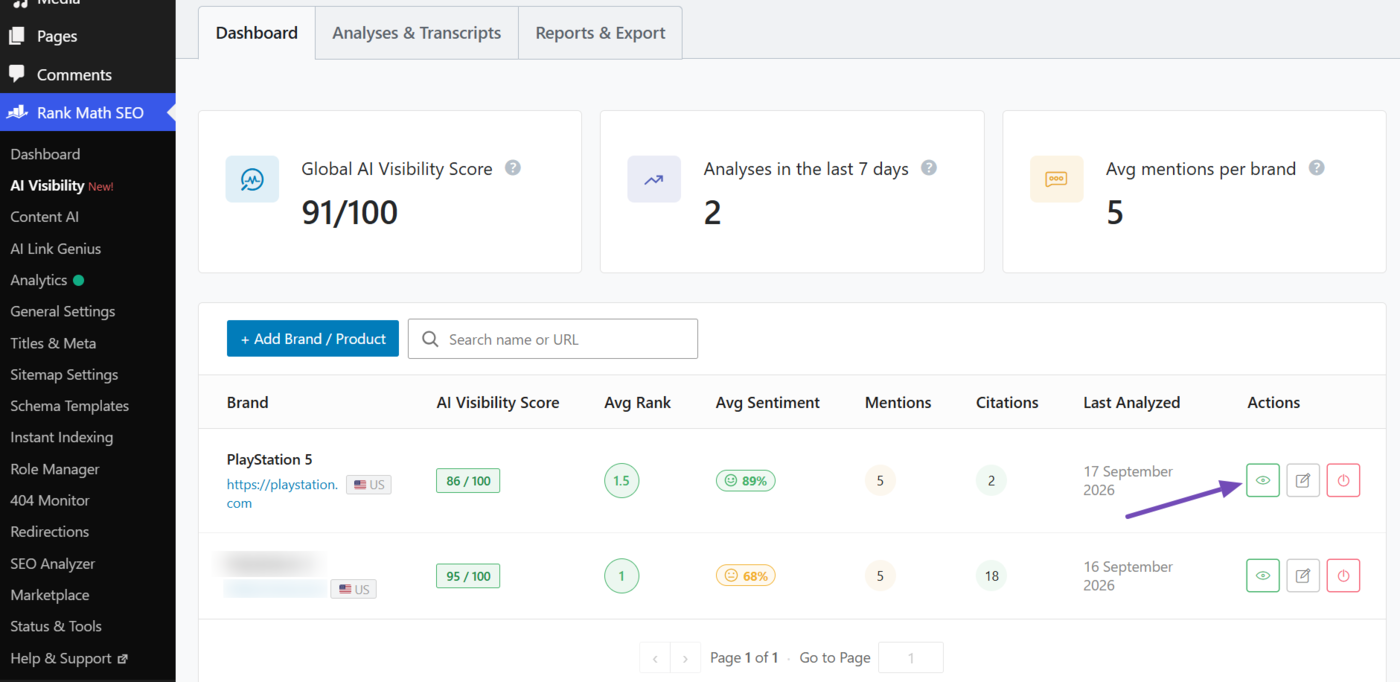Open the playstation.com link
Viewport: 1400px width, 682px height.
[x=282, y=494]
